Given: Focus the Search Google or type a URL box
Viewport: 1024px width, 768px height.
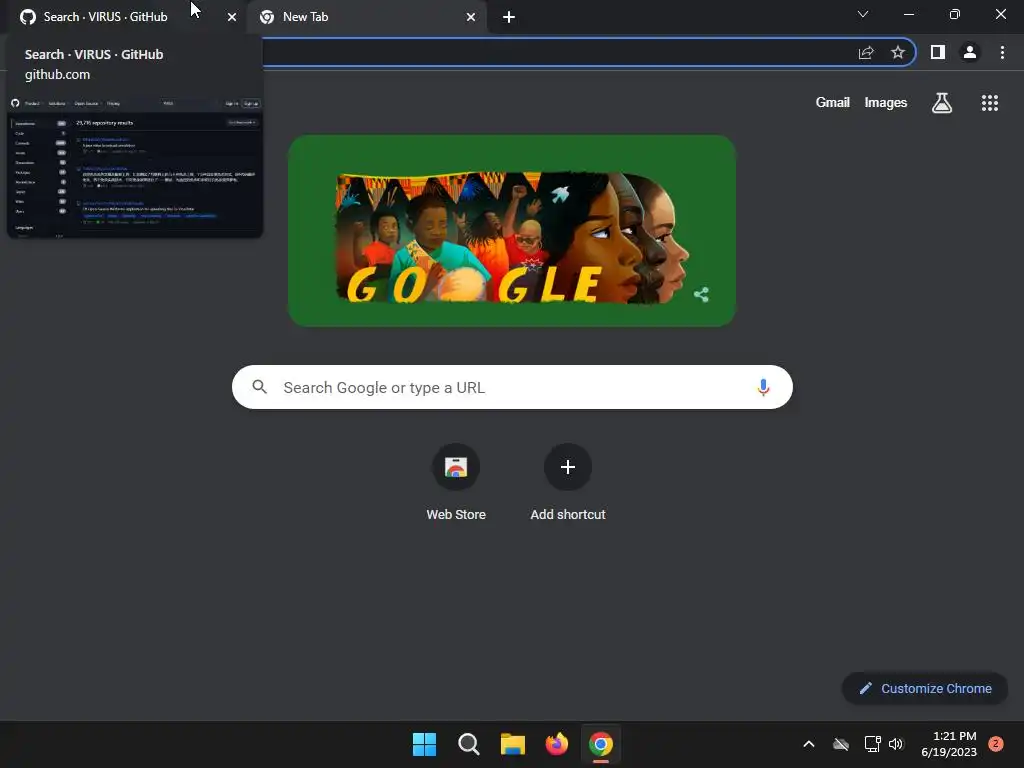Looking at the screenshot, I should coord(512,387).
